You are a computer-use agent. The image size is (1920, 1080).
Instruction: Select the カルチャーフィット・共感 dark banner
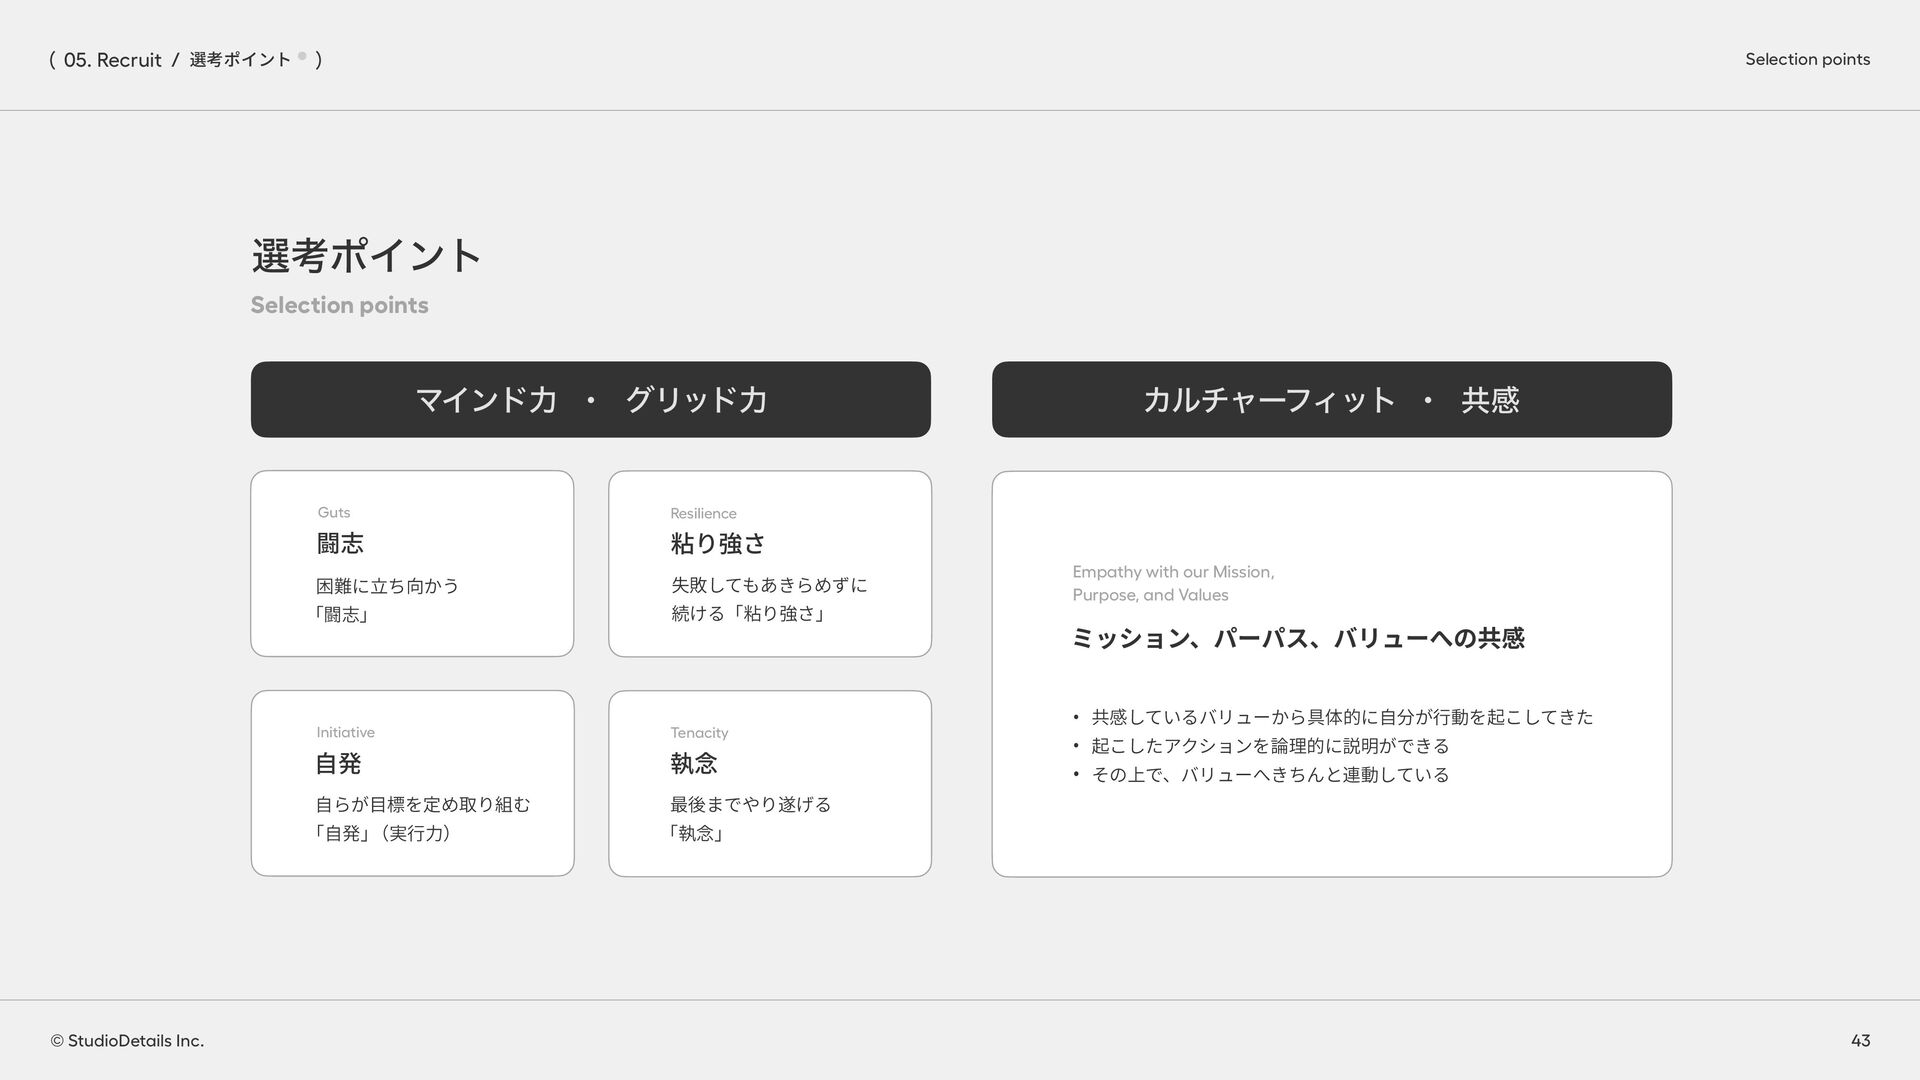point(1331,399)
